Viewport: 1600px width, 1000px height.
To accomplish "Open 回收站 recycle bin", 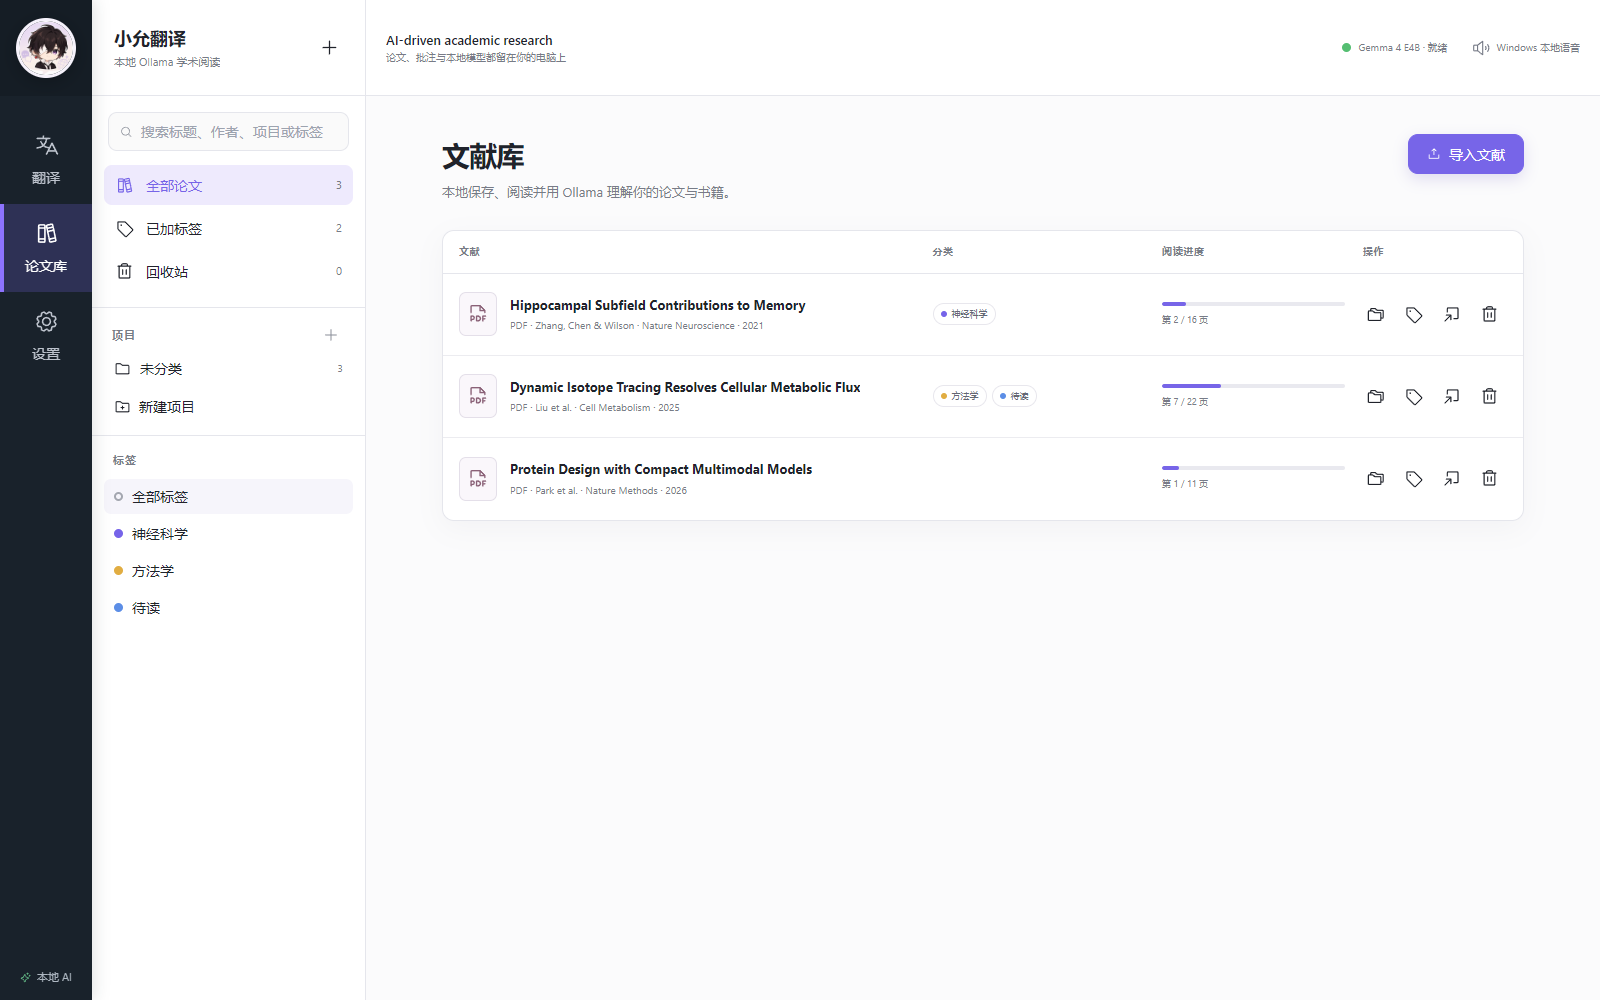I will click(228, 272).
